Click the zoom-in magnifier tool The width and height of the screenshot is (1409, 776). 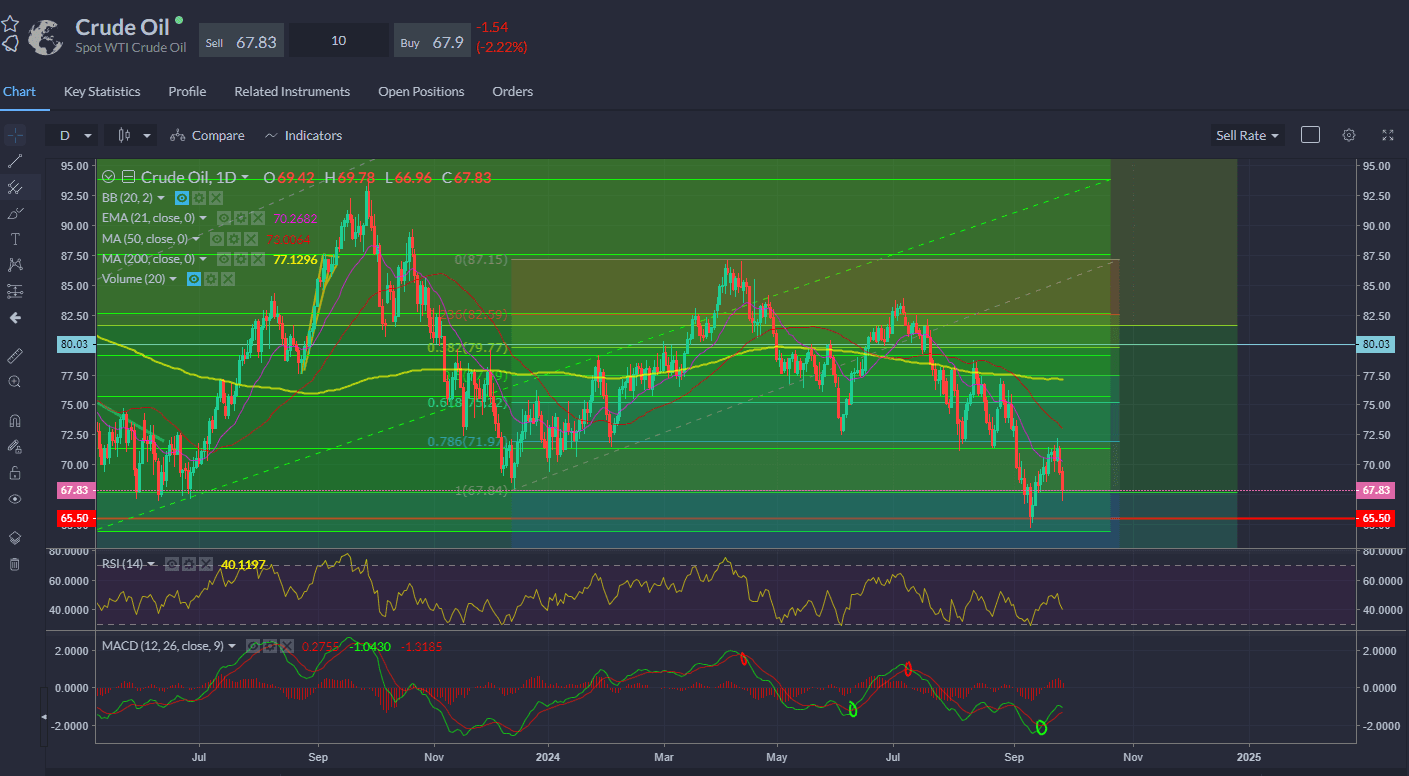point(14,381)
